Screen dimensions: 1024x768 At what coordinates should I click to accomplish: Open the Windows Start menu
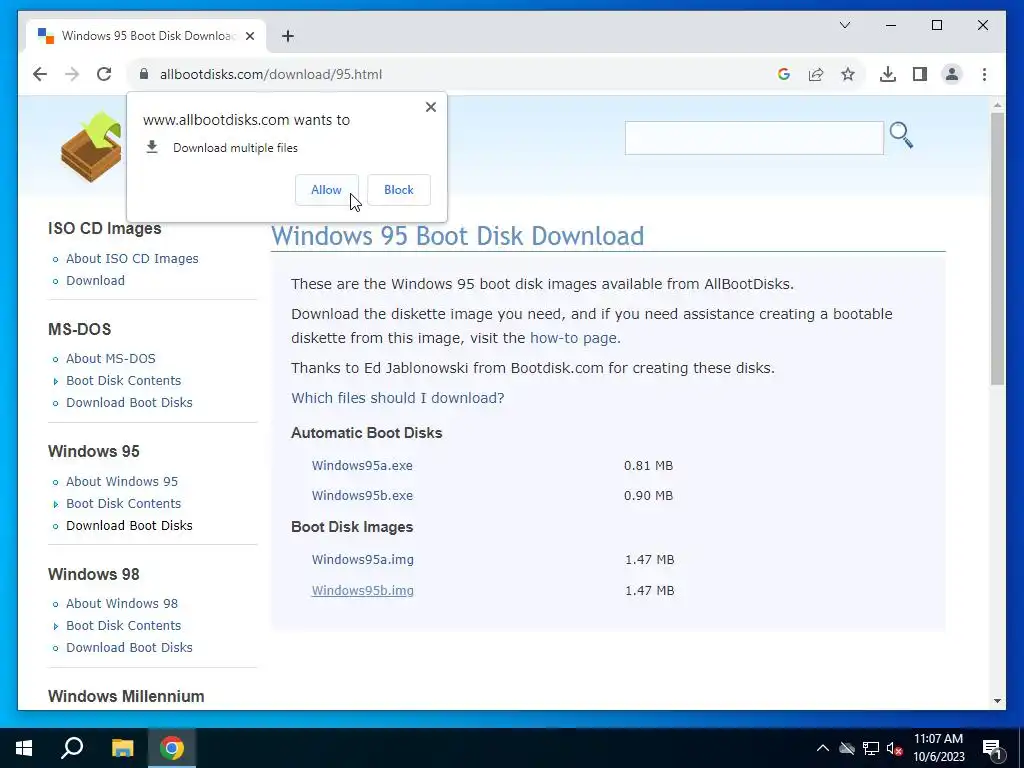(x=24, y=748)
